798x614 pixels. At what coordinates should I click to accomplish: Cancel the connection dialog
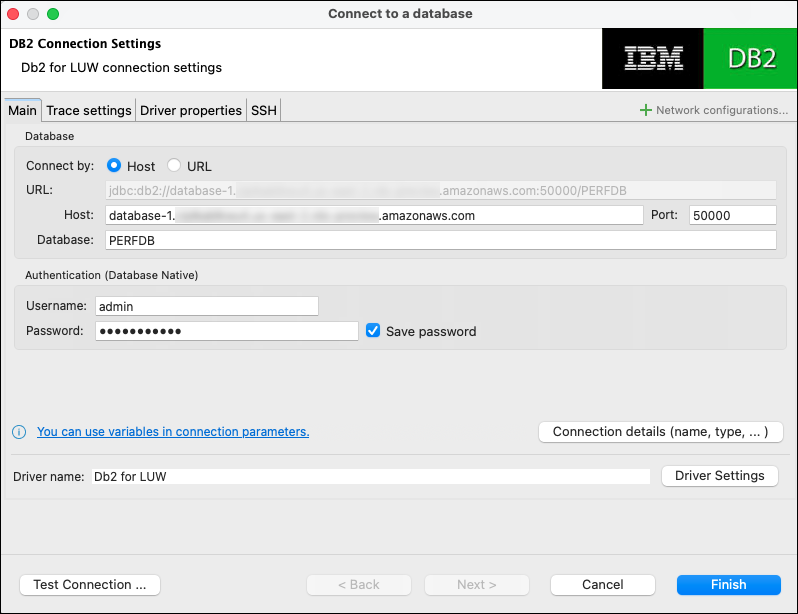pos(603,584)
